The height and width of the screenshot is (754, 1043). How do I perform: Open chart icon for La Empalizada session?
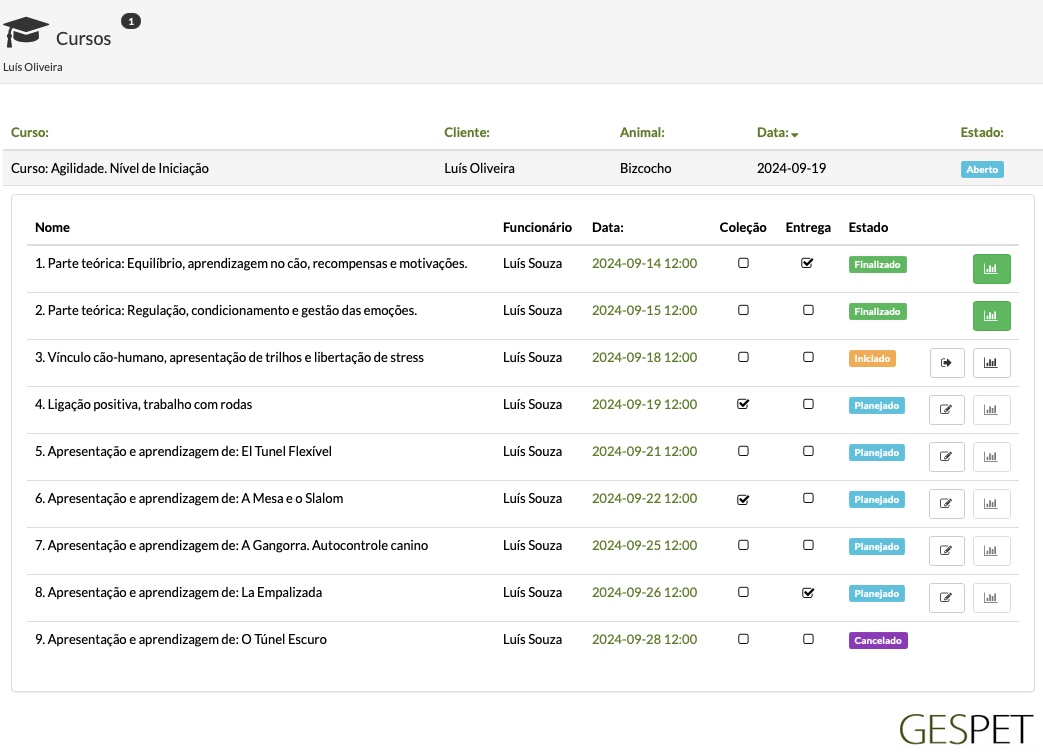(x=991, y=598)
